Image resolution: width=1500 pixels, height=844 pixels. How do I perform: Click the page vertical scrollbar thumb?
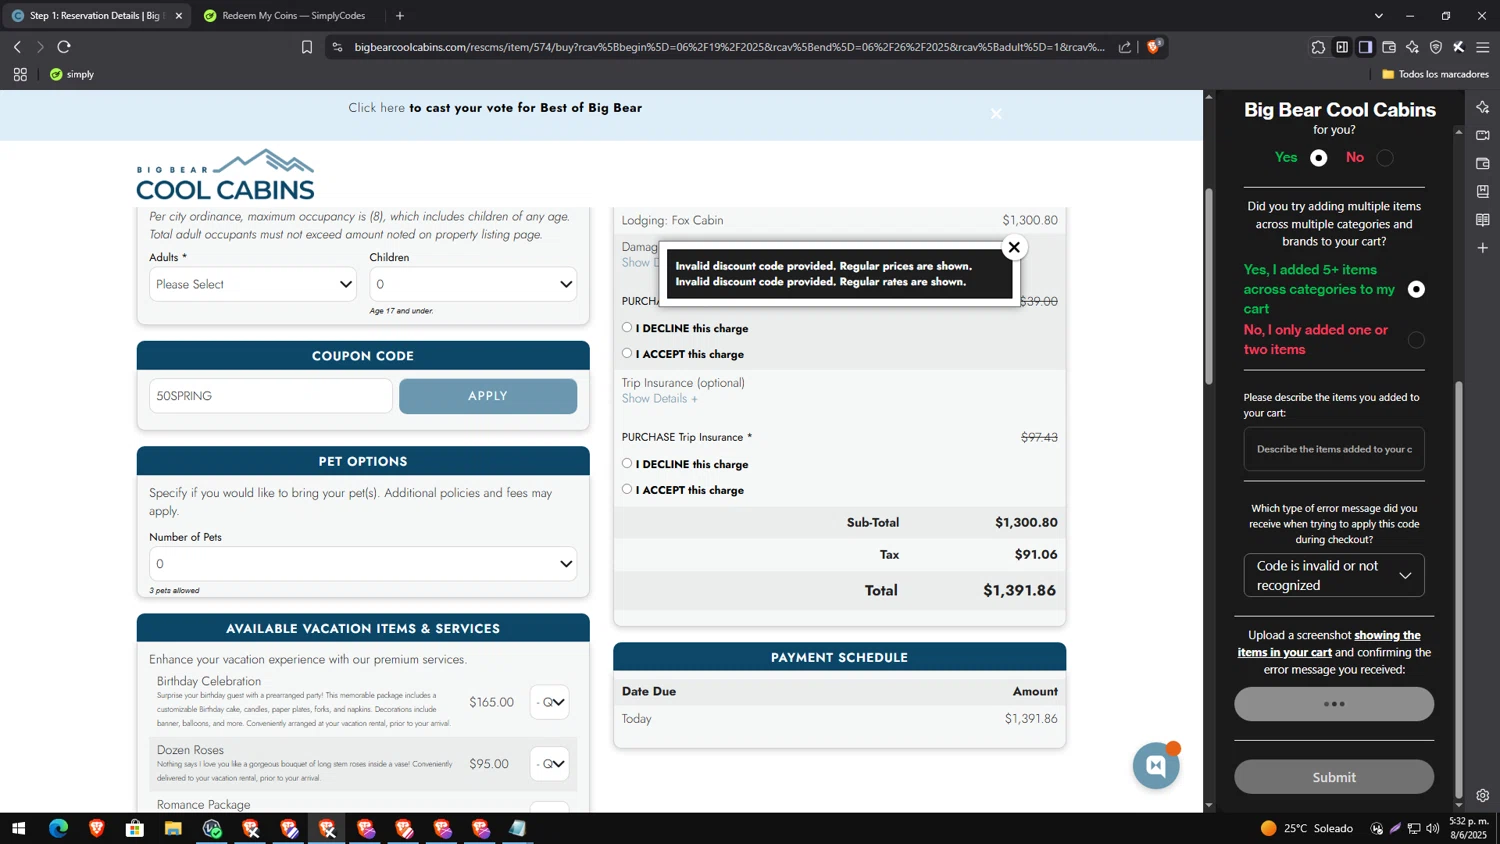tap(1209, 286)
